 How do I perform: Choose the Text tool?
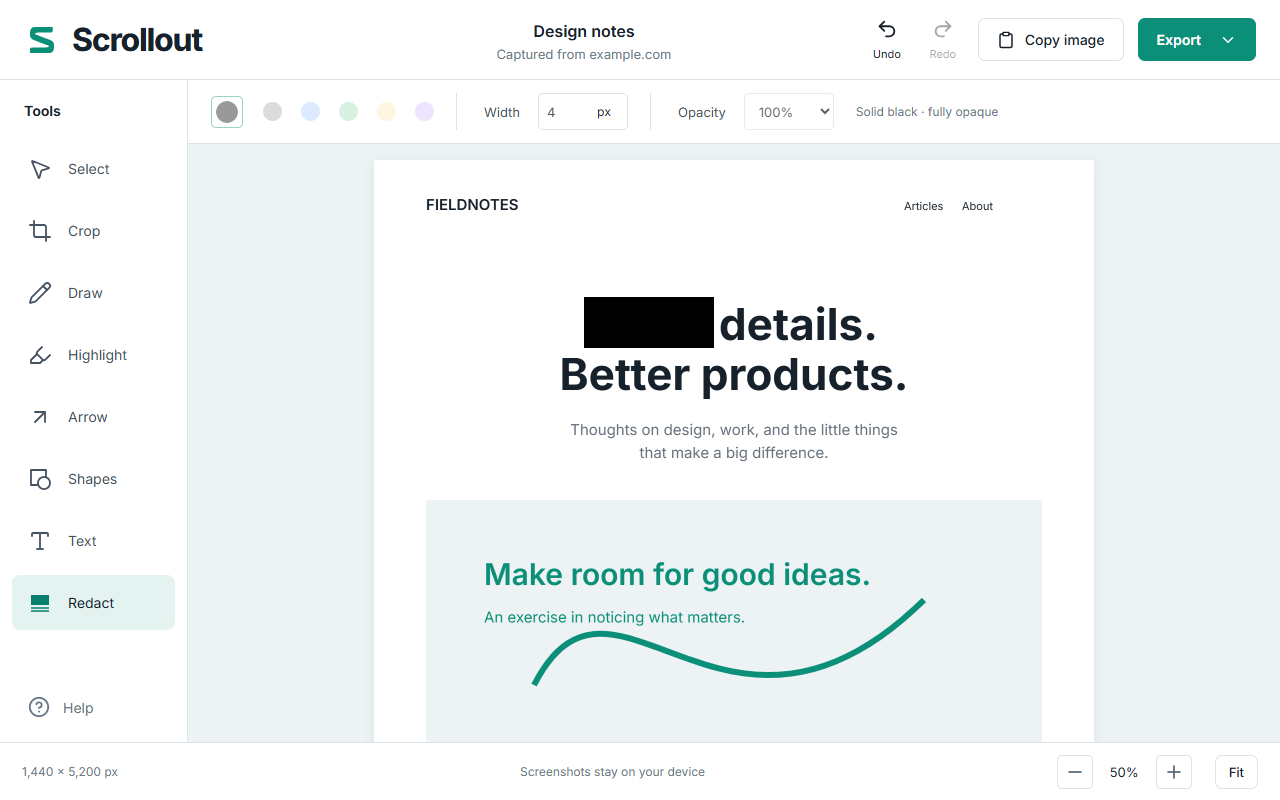tap(93, 541)
